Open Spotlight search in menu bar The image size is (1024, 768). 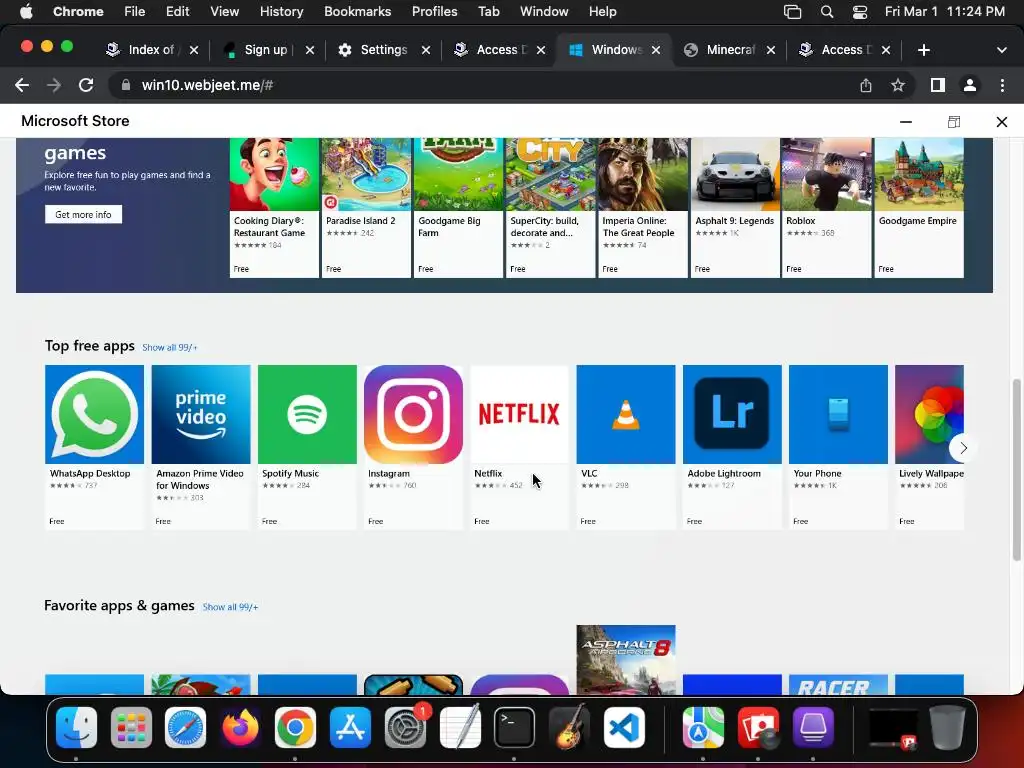pos(827,11)
